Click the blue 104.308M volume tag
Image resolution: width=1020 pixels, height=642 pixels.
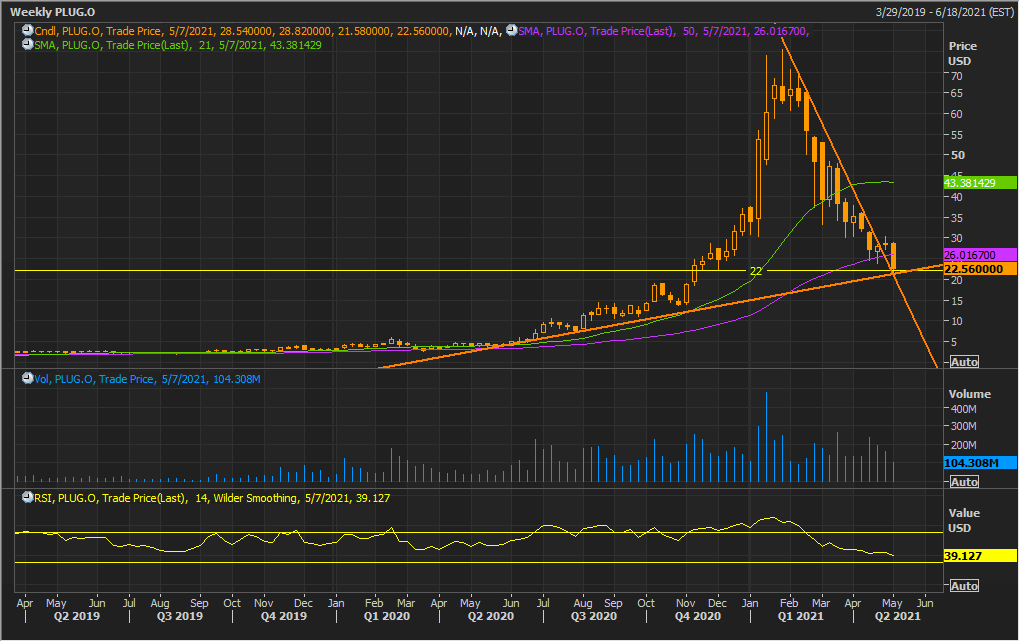[x=980, y=463]
